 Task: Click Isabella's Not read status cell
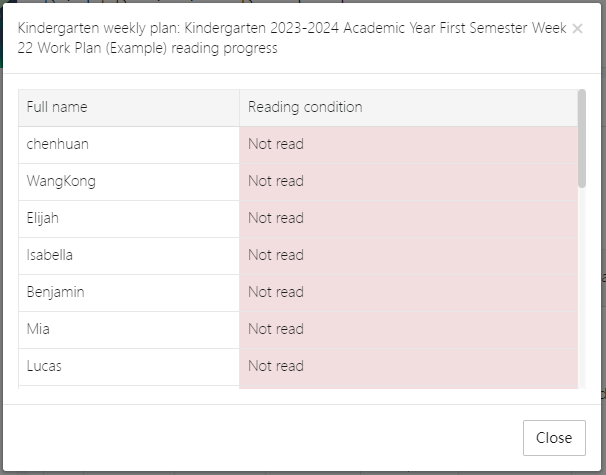click(x=408, y=255)
